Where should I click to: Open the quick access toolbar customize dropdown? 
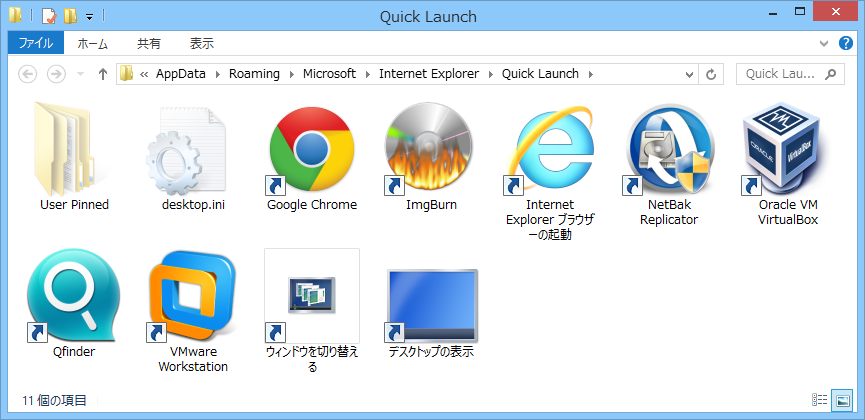click(89, 17)
